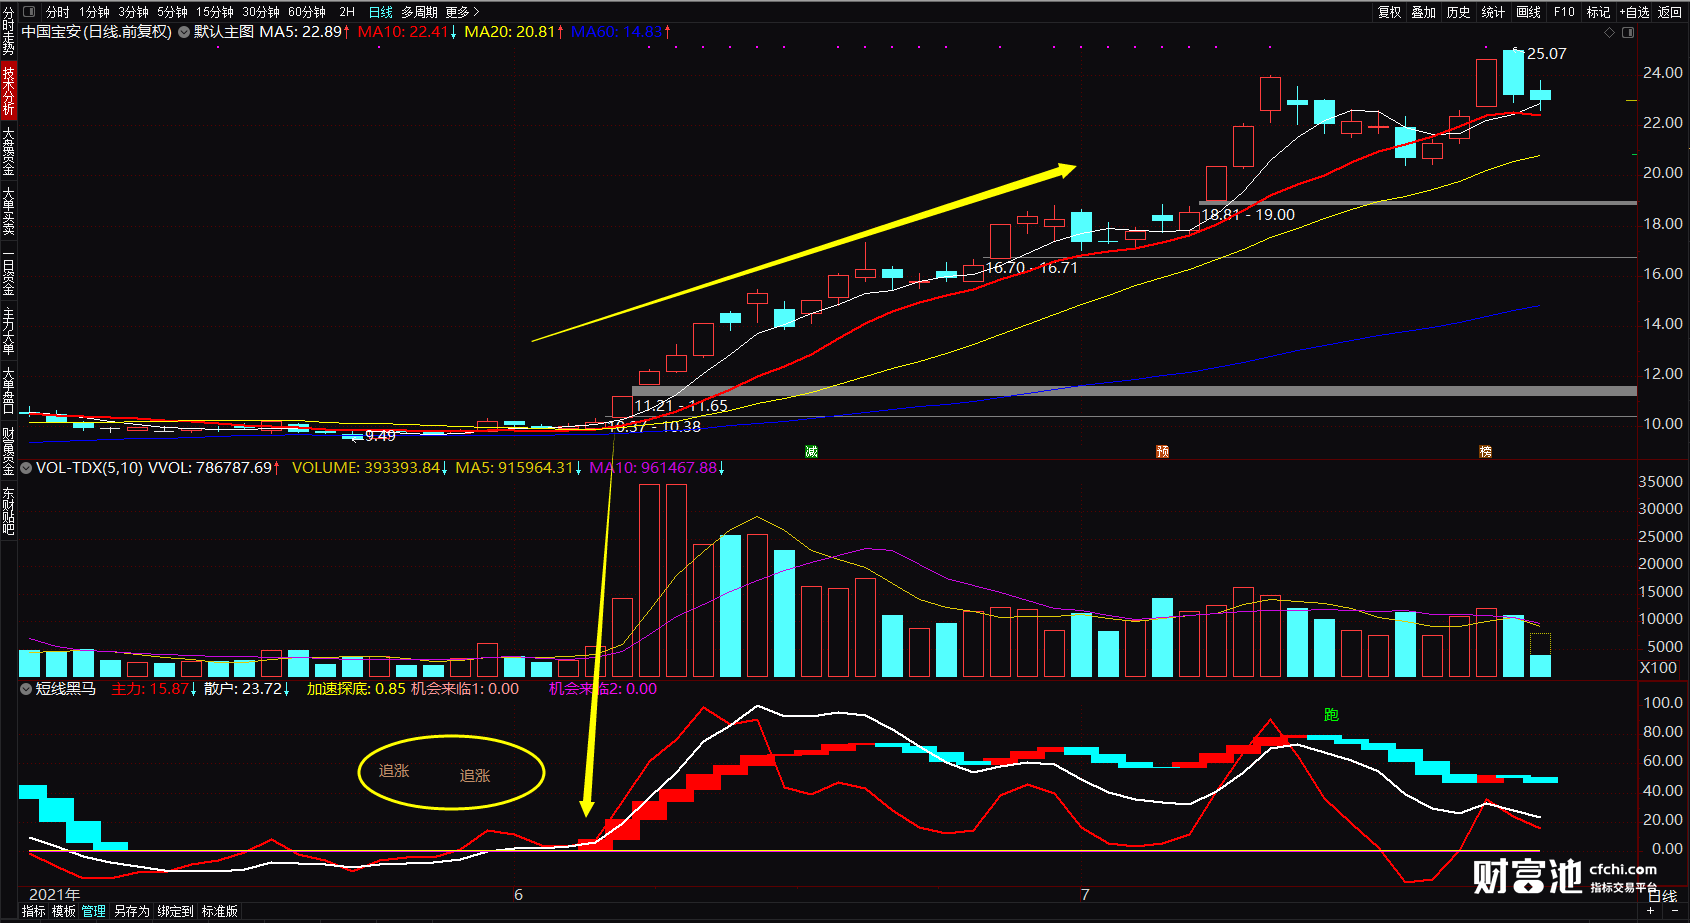Screen dimensions: 1690x923
Task: Click the 18.81 - 19.00 gap label
Action: [x=1248, y=214]
